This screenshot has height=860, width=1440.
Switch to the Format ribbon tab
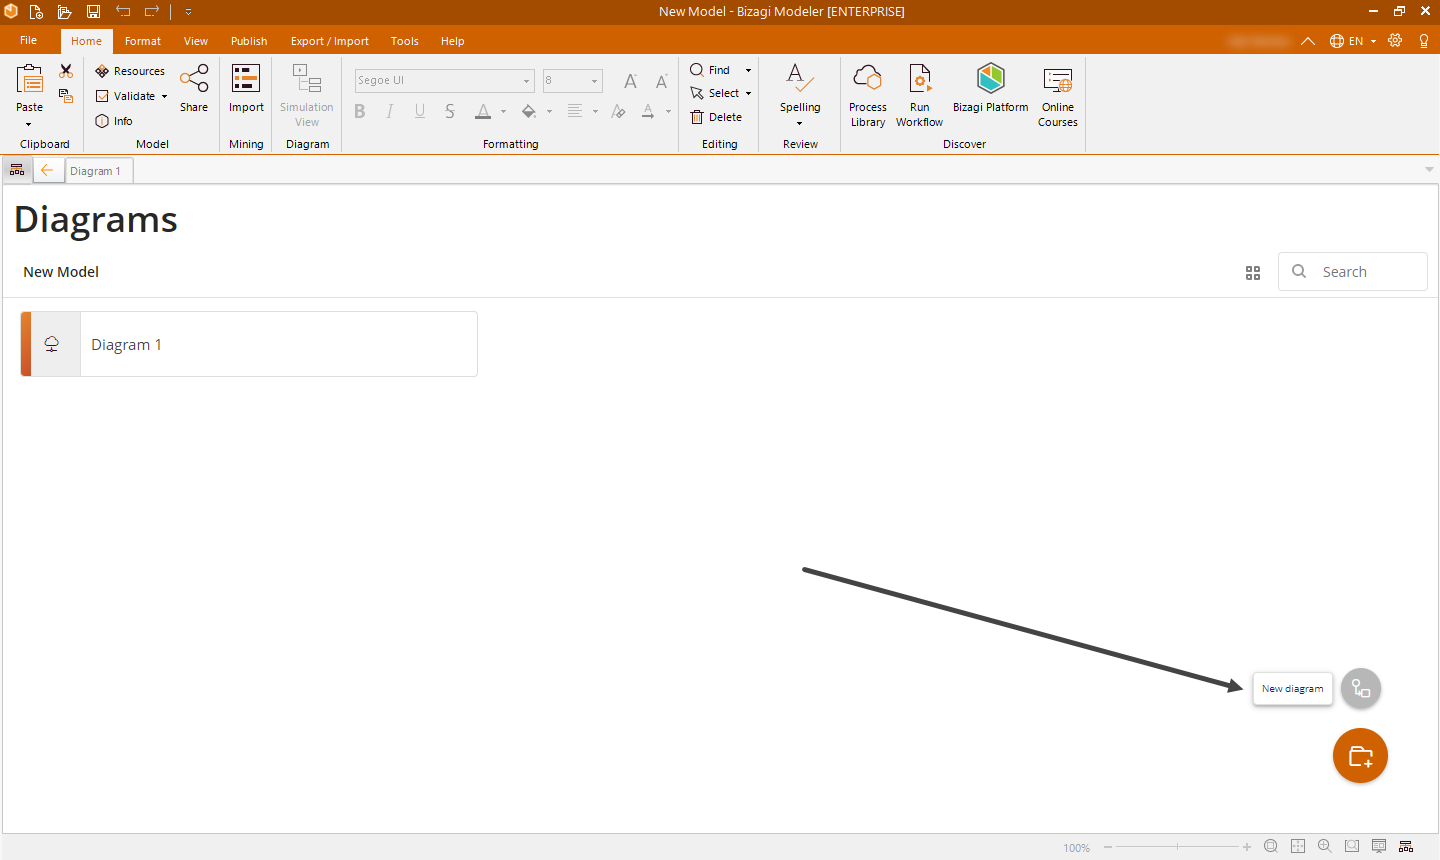143,41
